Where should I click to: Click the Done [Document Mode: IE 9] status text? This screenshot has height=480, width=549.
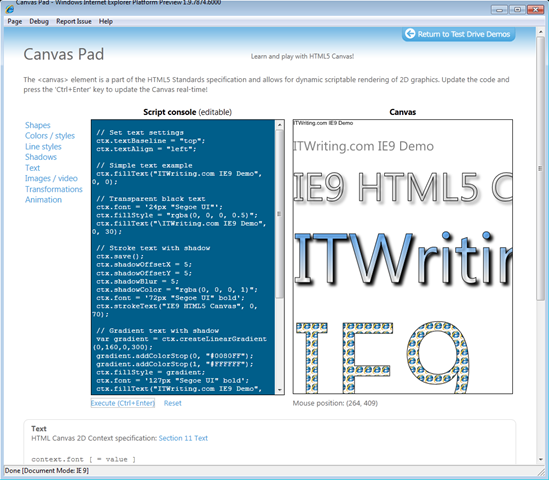tap(47, 470)
